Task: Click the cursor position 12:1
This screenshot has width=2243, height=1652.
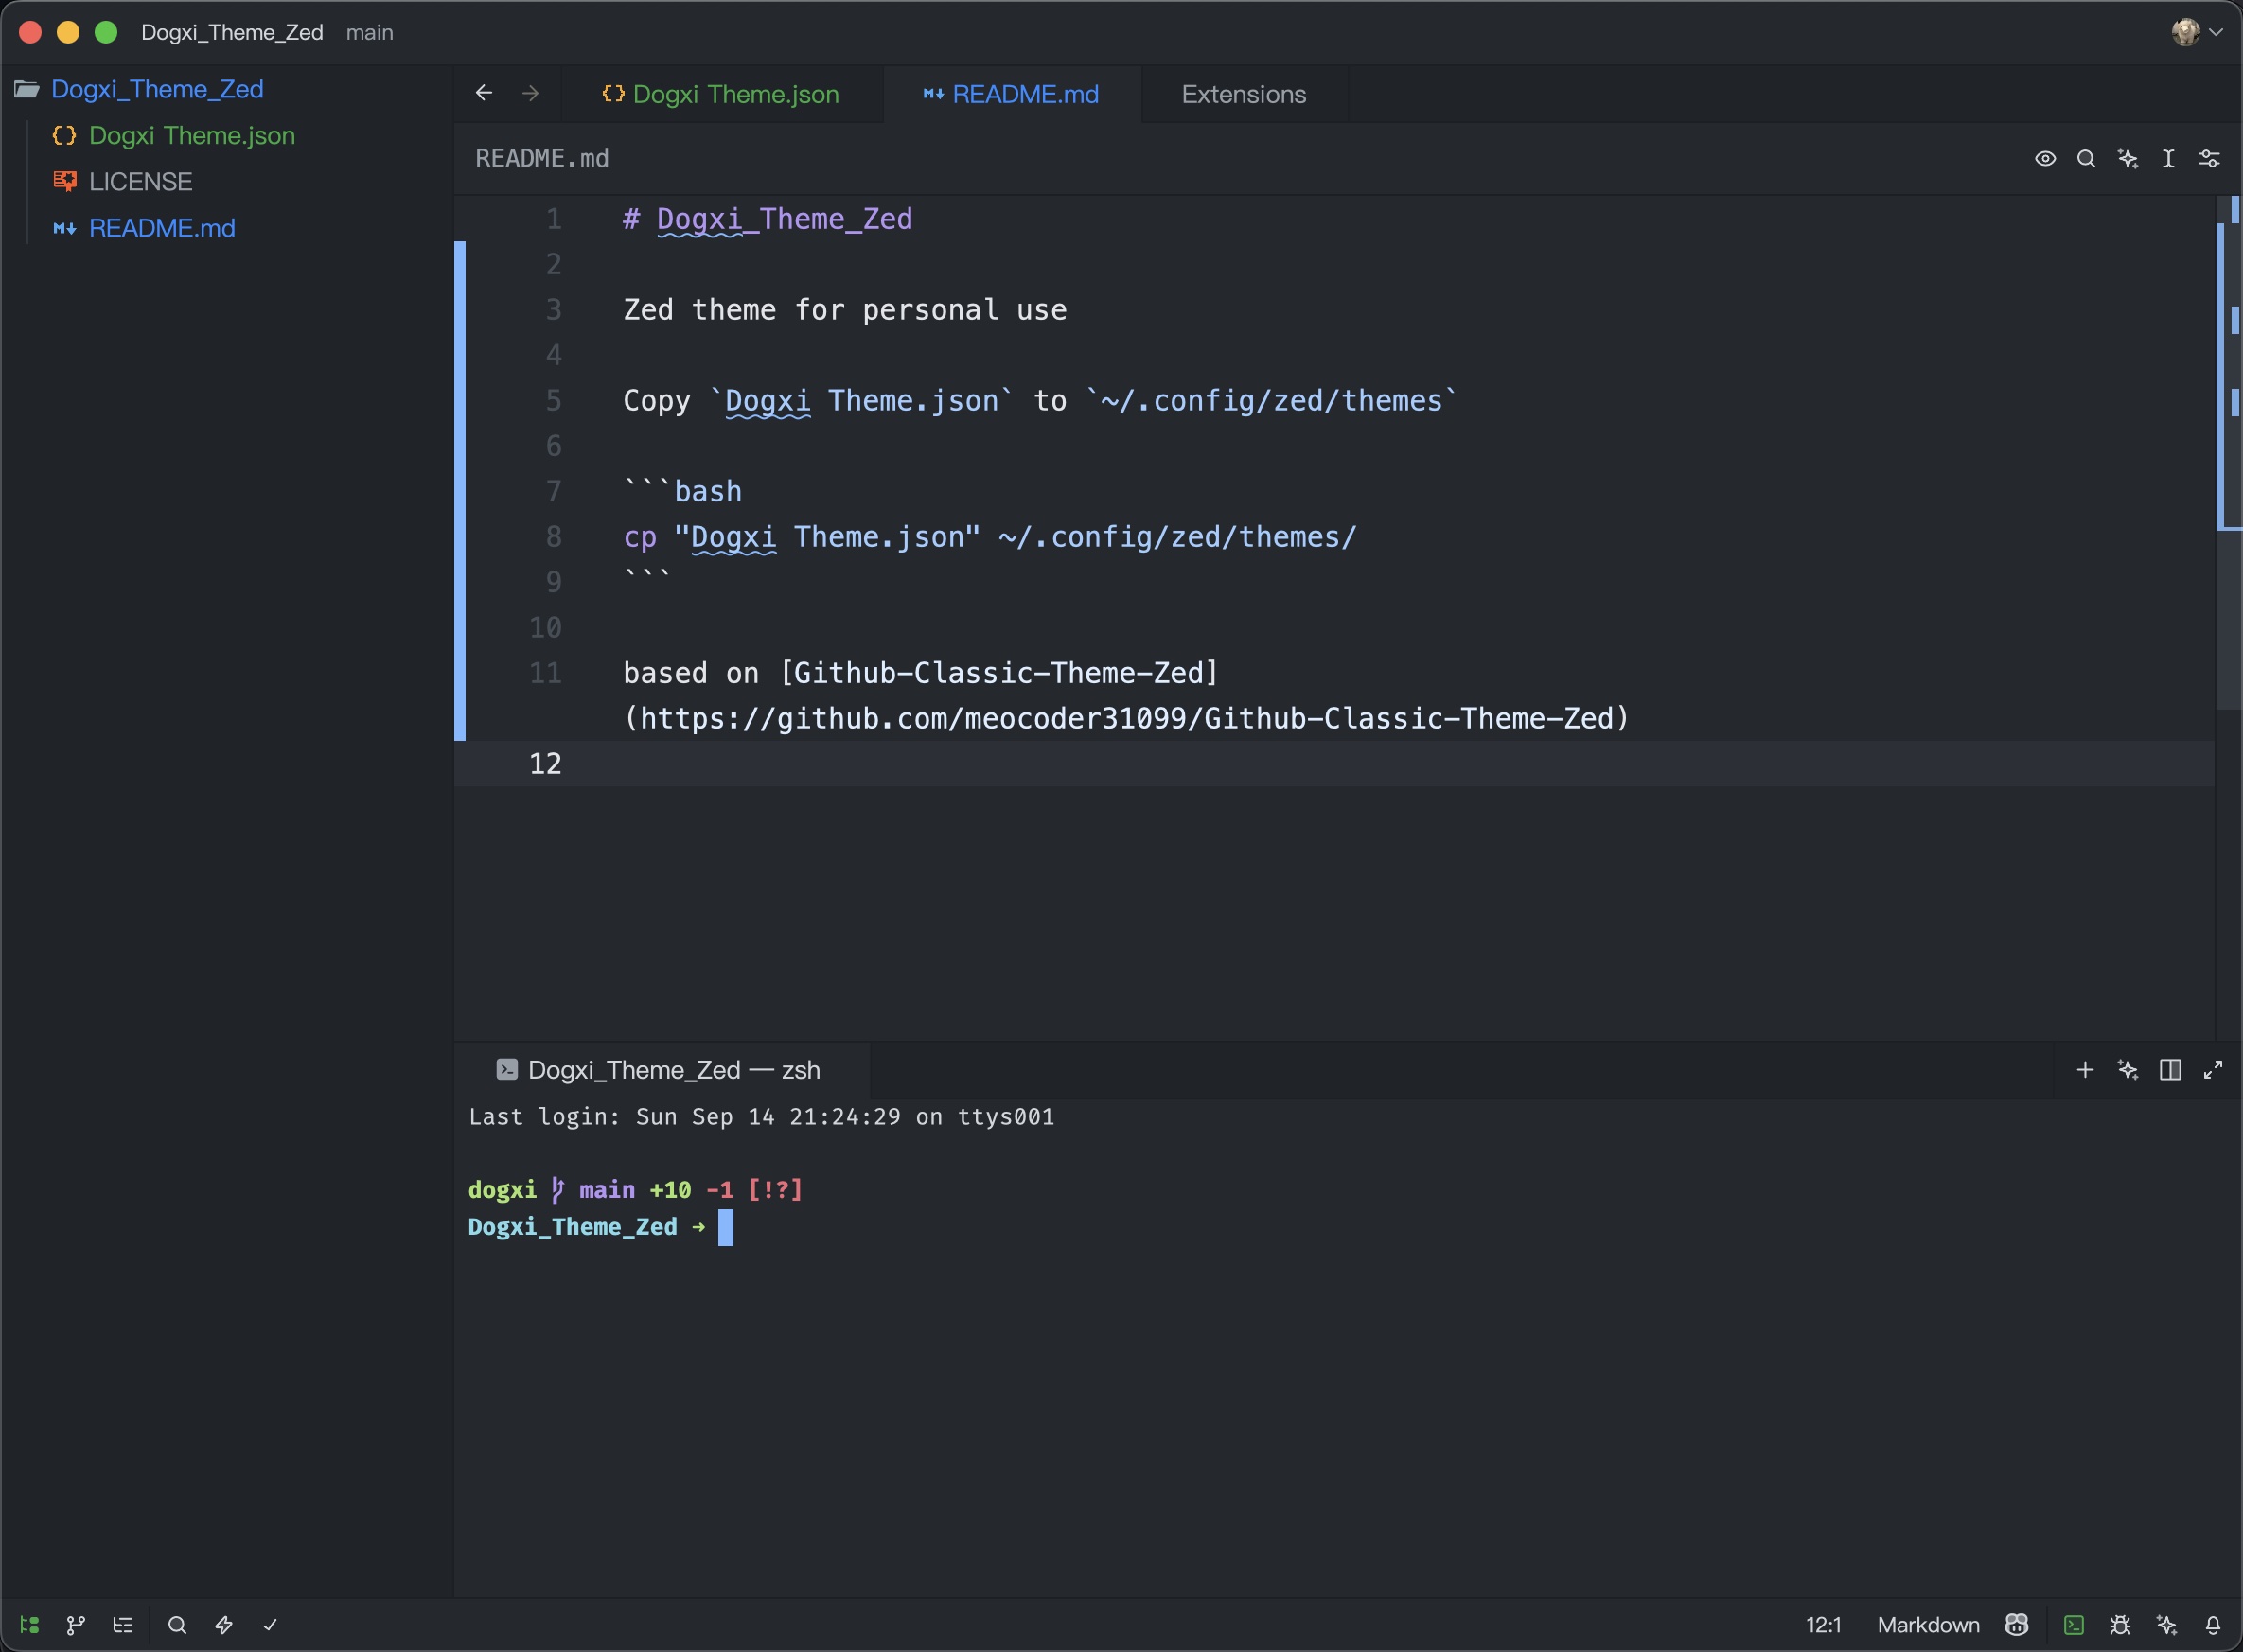Action: [x=1823, y=1625]
